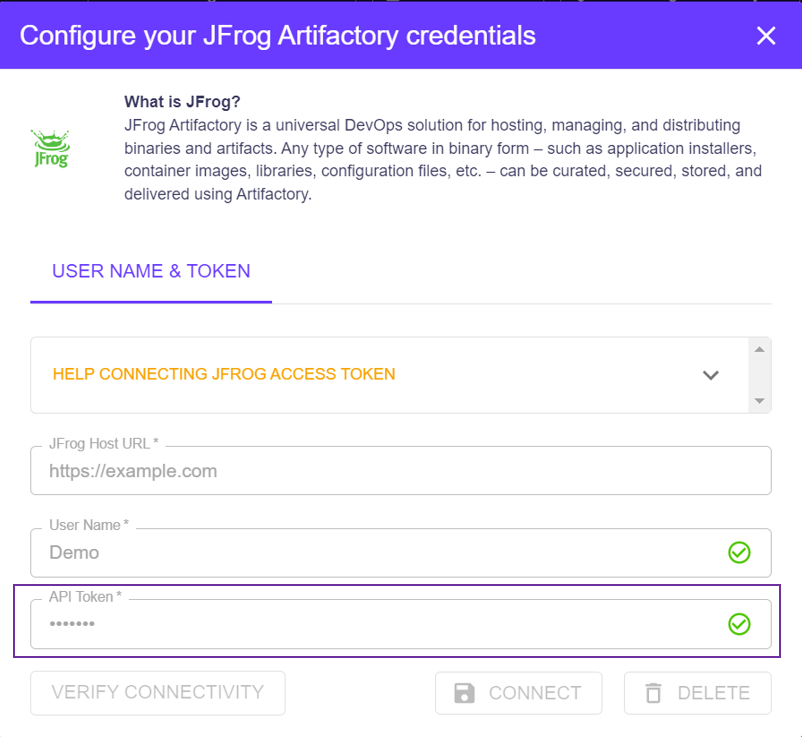The width and height of the screenshot is (802, 748).
Task: Expand help section using chevron arrow
Action: click(711, 375)
